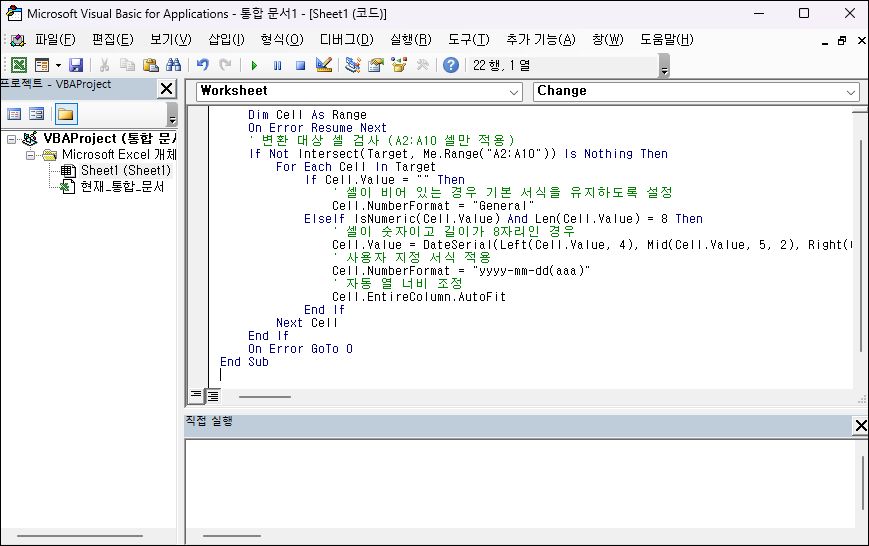
Task: Open the Properties Window toolbar icon
Action: click(x=376, y=65)
